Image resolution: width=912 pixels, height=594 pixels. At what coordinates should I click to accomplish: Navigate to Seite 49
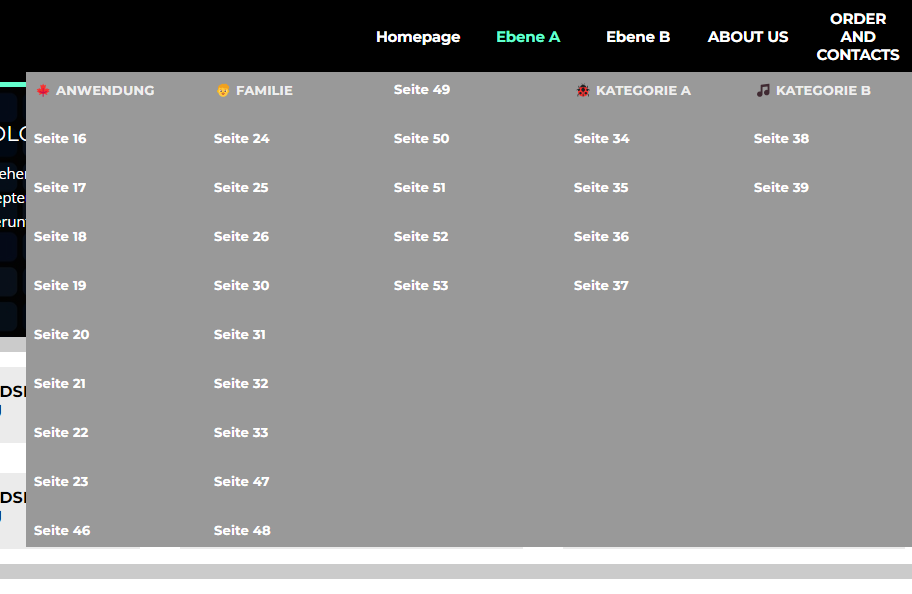[422, 90]
